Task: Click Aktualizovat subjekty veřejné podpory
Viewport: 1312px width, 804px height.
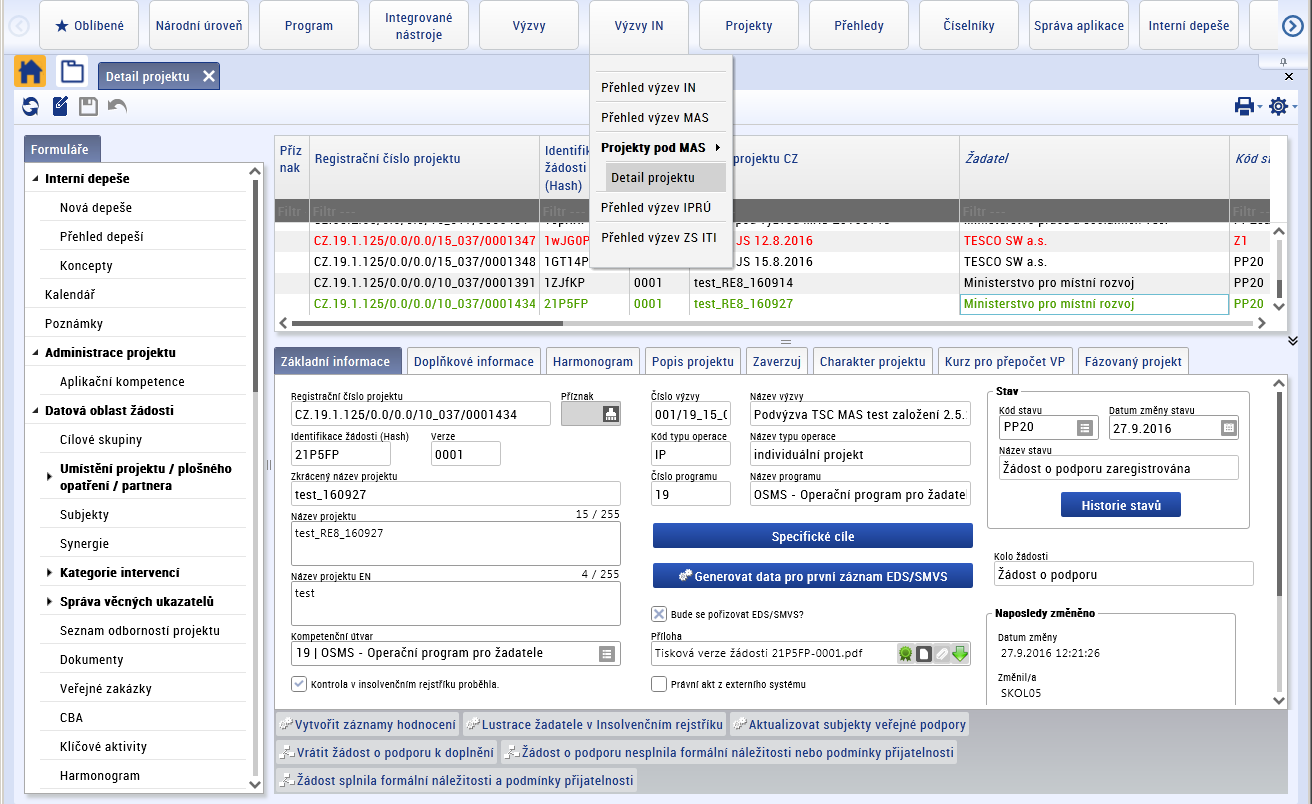Action: 849,724
